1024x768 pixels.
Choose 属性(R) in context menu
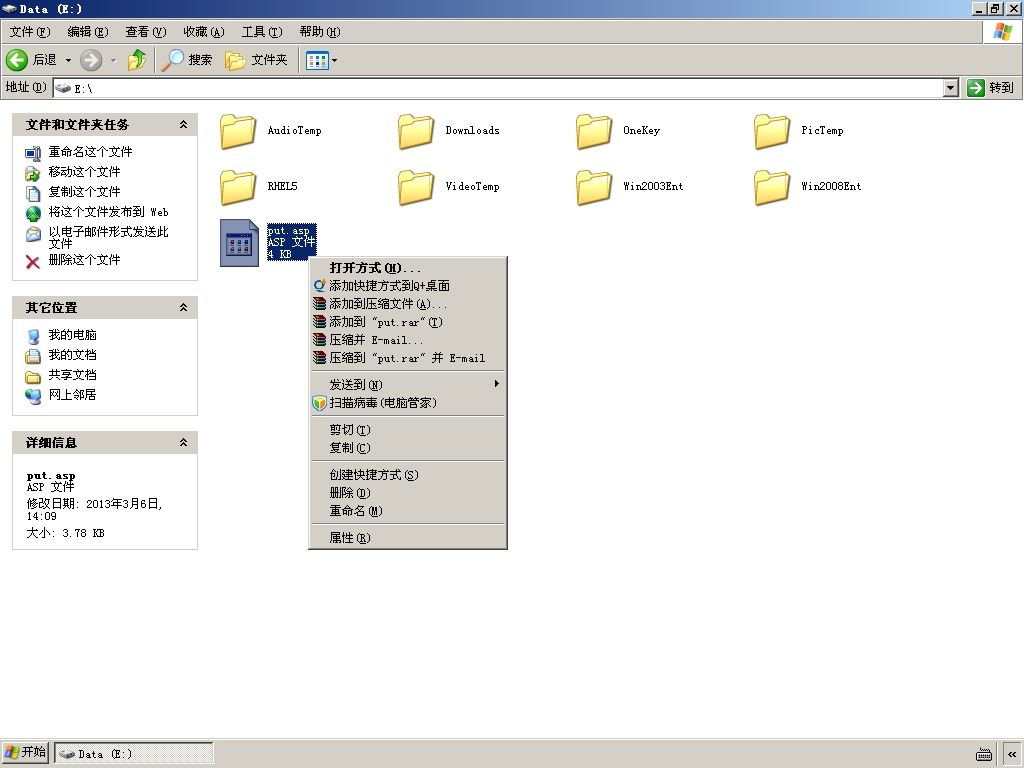[408, 538]
